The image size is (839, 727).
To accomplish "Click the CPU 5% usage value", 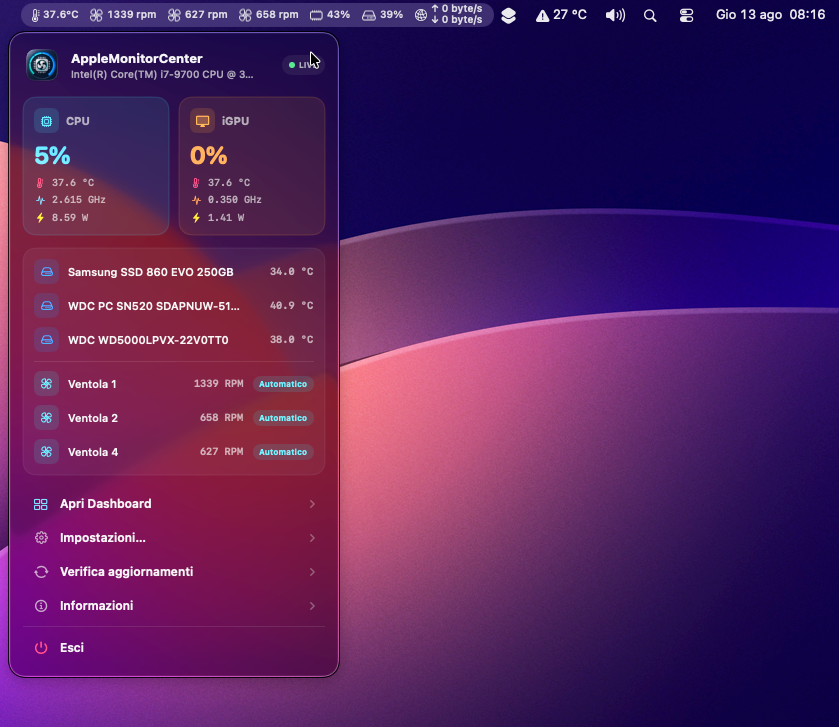I will (52, 156).
